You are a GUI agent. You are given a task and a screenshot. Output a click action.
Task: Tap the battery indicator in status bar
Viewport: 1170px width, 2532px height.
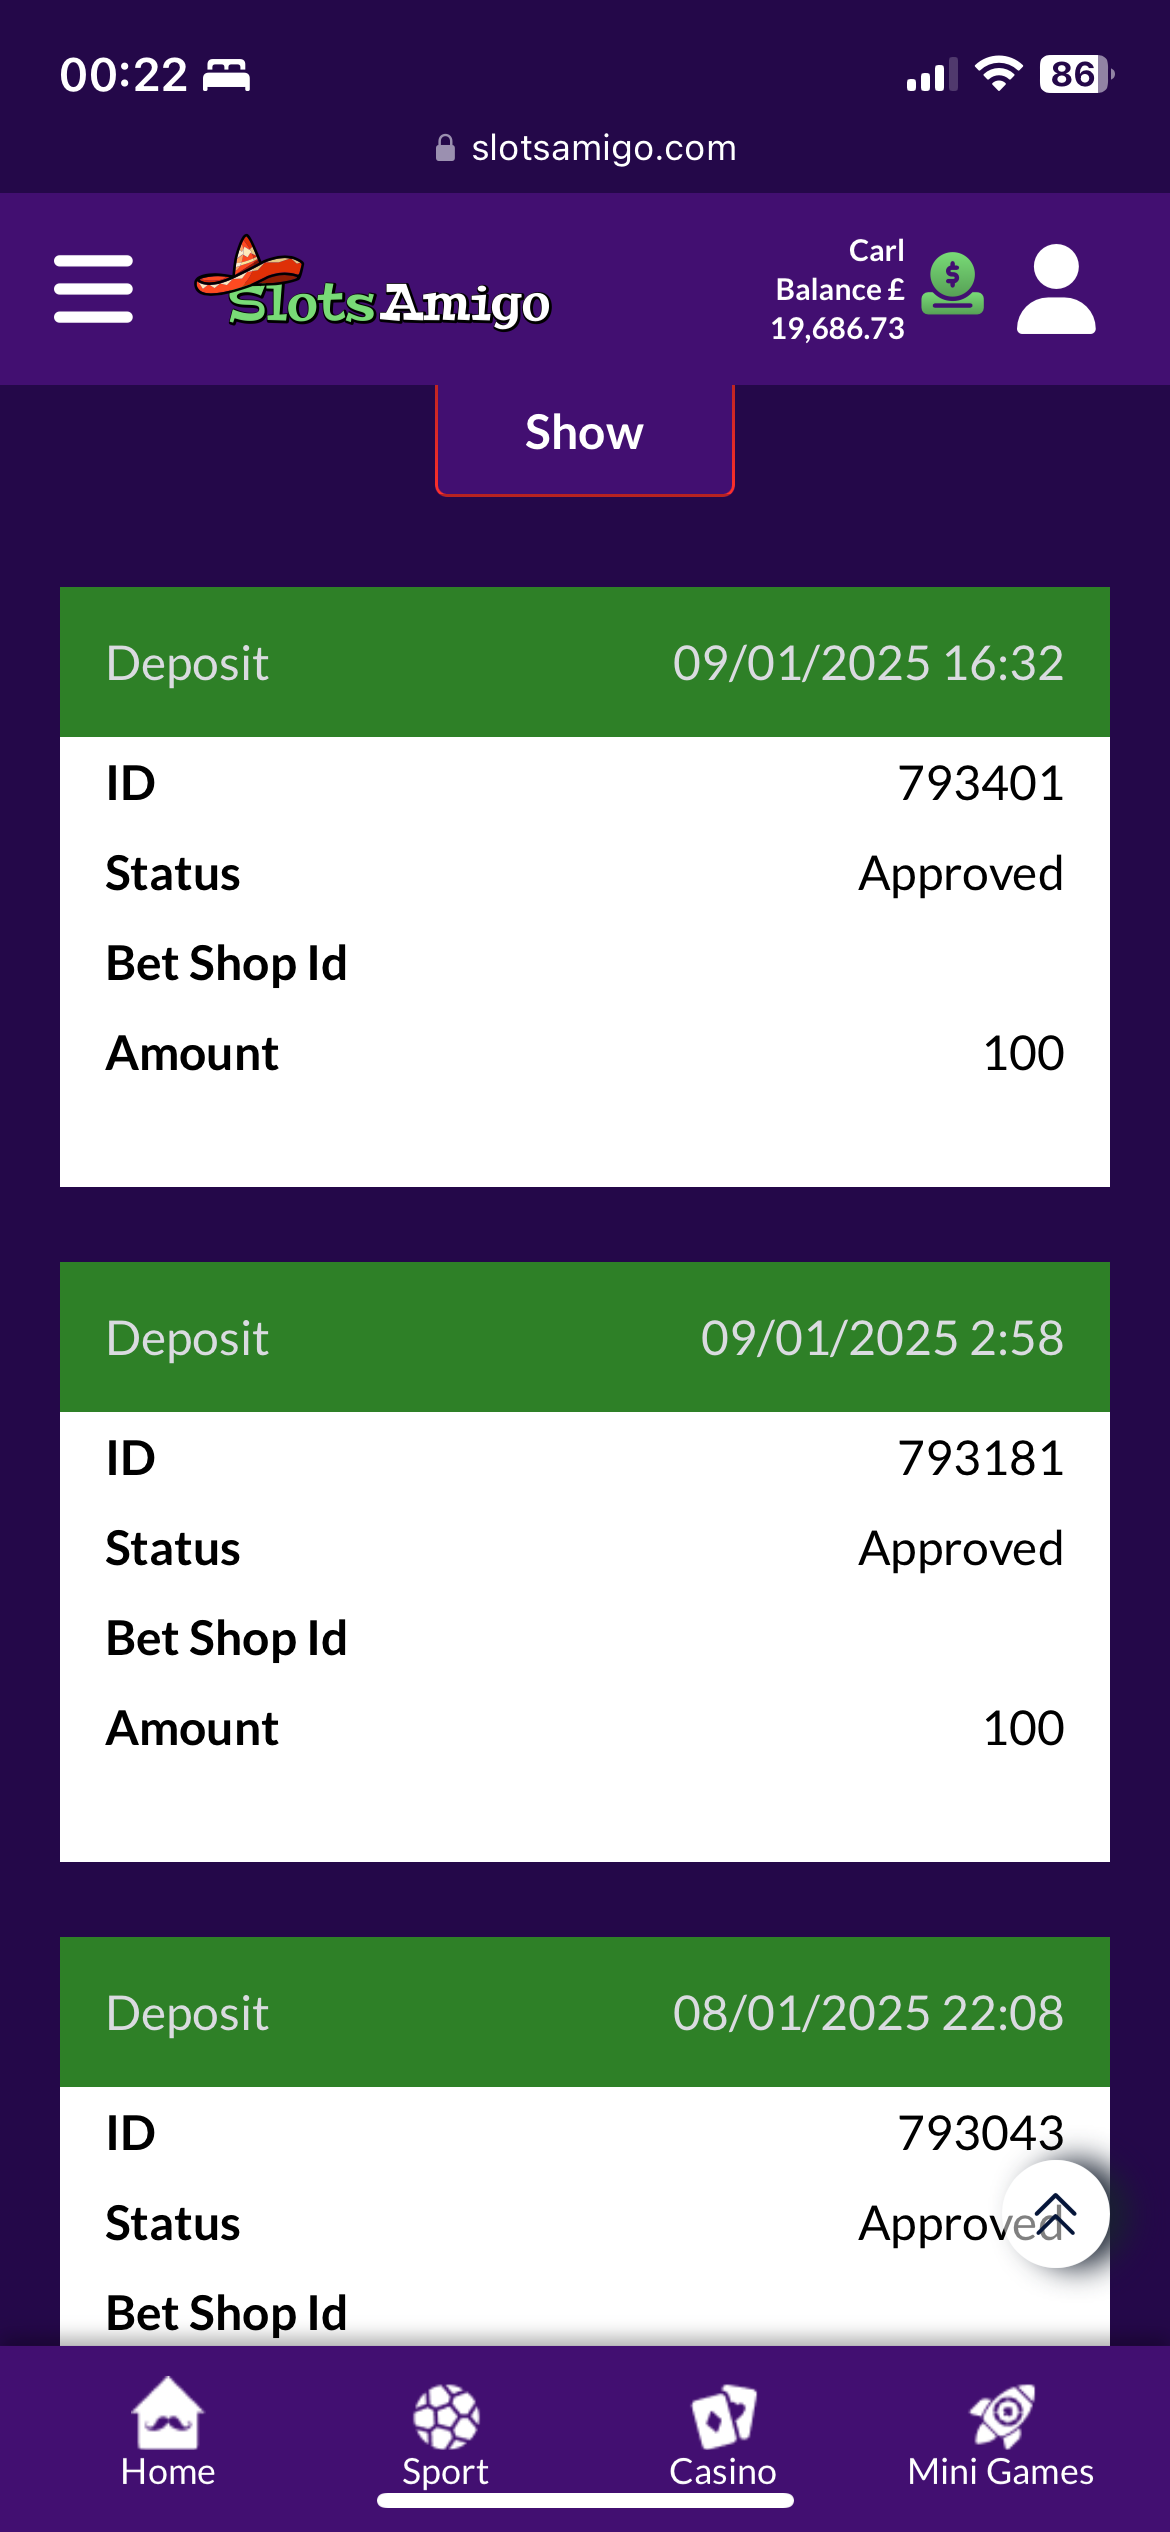pos(1076,74)
